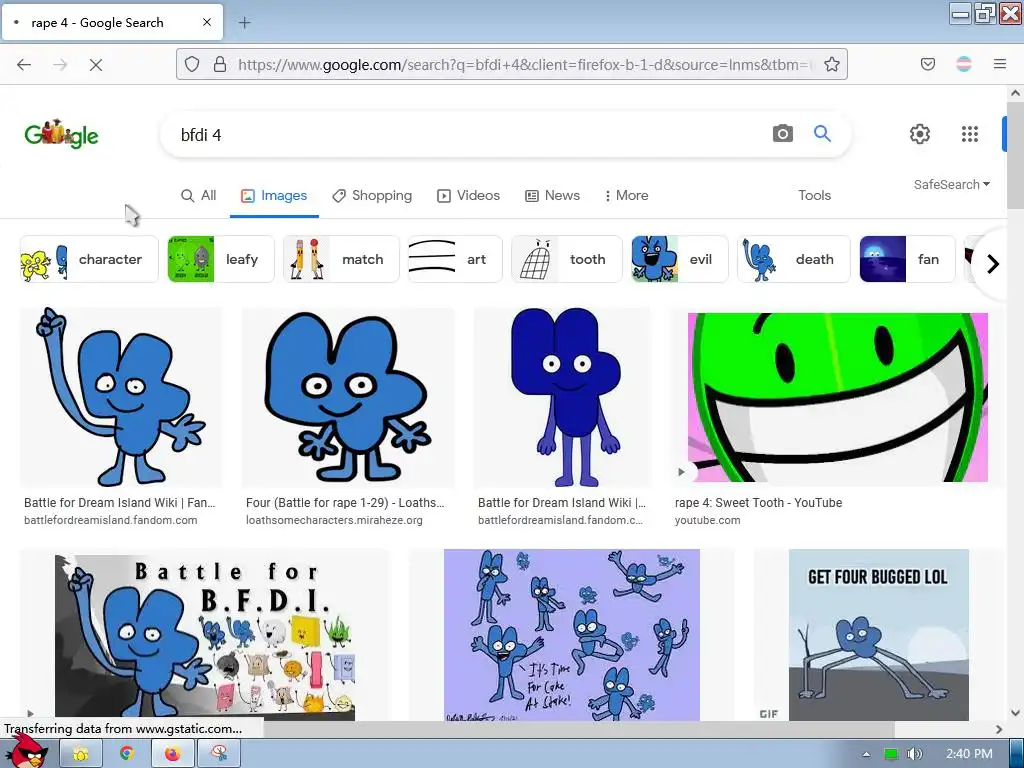Open the Battle for B.F.D.I. thumbnail
The height and width of the screenshot is (768, 1024).
click(204, 635)
